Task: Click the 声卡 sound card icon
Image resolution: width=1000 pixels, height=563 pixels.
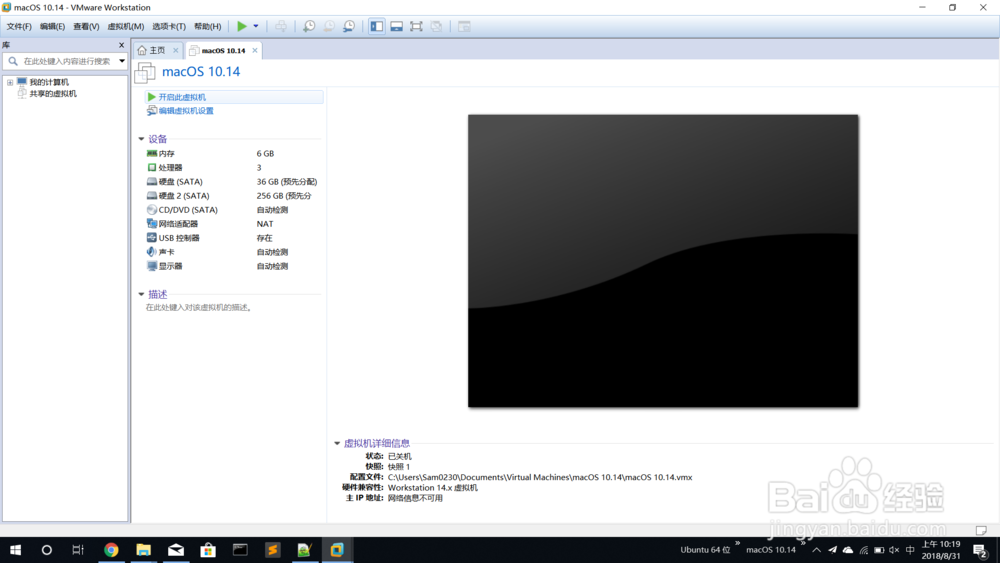Action: click(x=152, y=252)
